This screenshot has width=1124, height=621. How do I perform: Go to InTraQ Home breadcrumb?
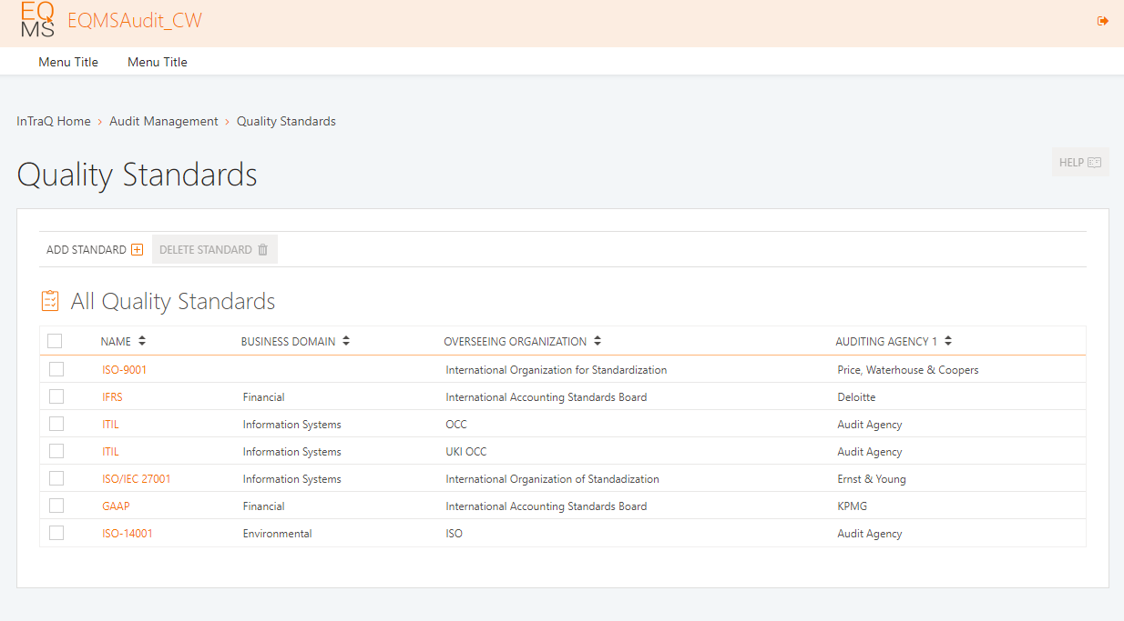53,121
